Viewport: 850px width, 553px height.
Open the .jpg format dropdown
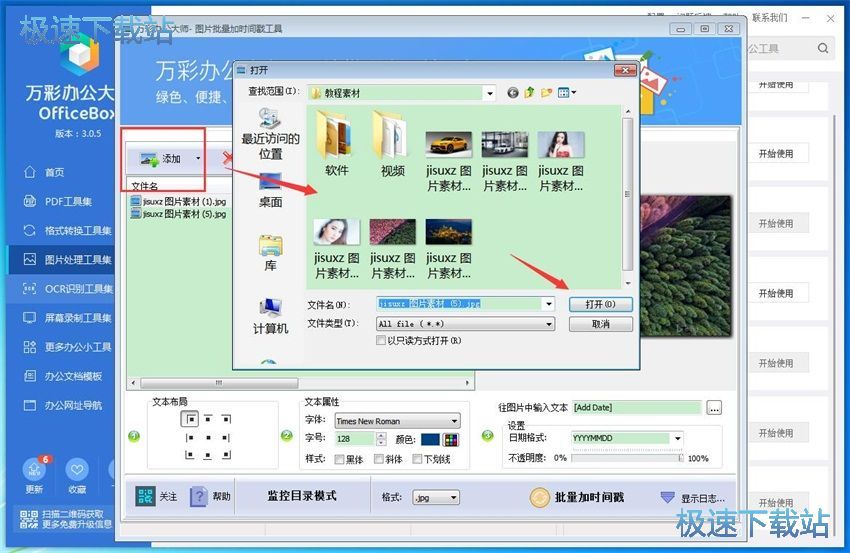click(436, 497)
